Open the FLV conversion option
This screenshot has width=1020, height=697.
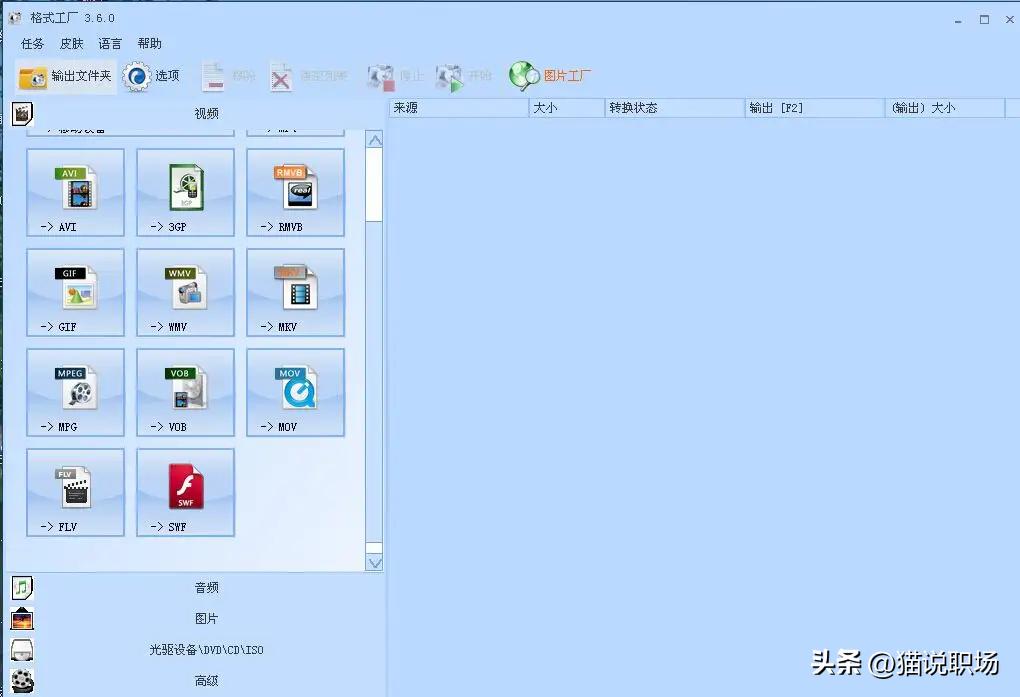(x=76, y=492)
